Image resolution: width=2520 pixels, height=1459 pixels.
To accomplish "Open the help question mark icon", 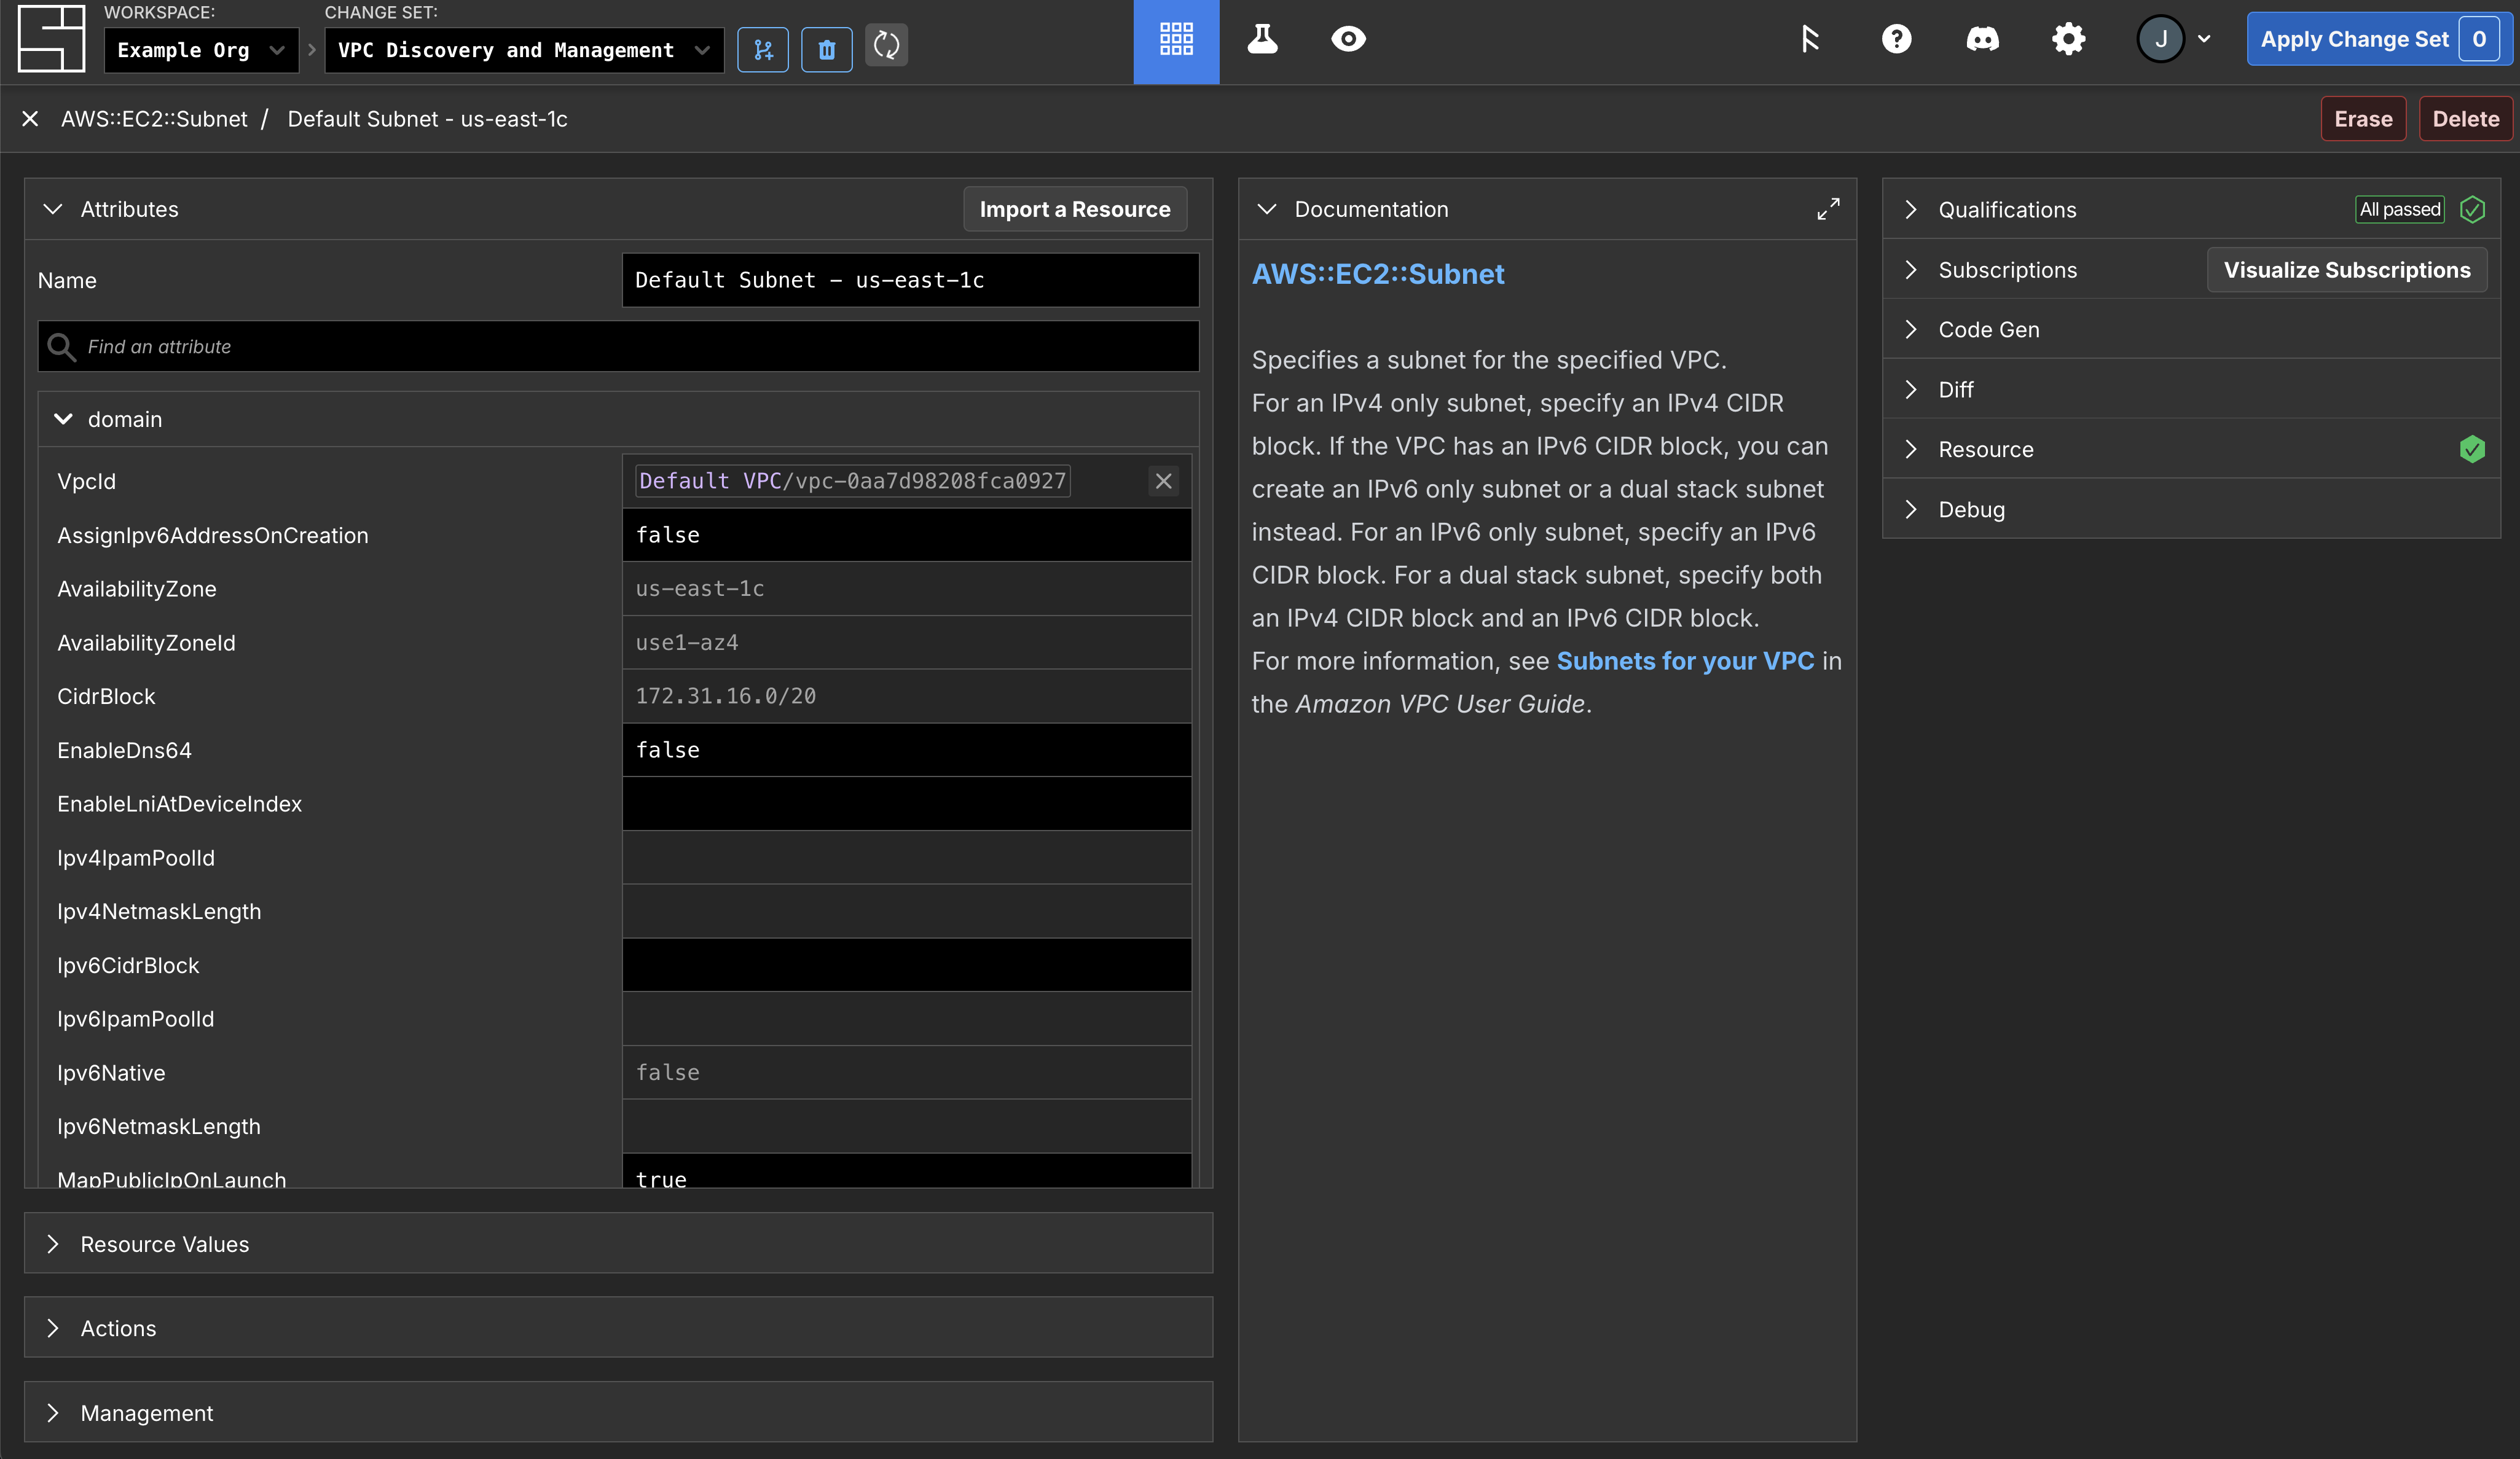I will point(1896,40).
